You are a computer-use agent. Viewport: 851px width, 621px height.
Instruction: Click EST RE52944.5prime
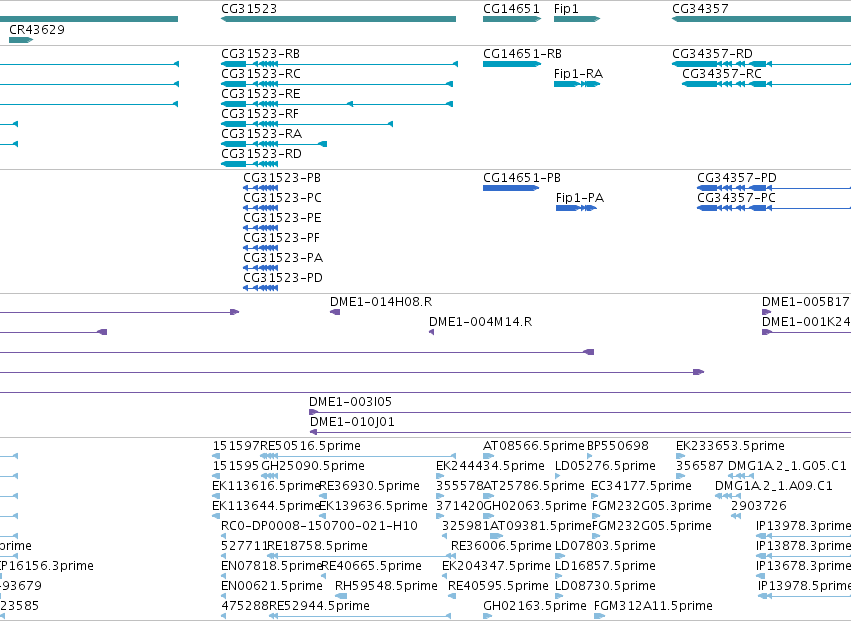319,606
